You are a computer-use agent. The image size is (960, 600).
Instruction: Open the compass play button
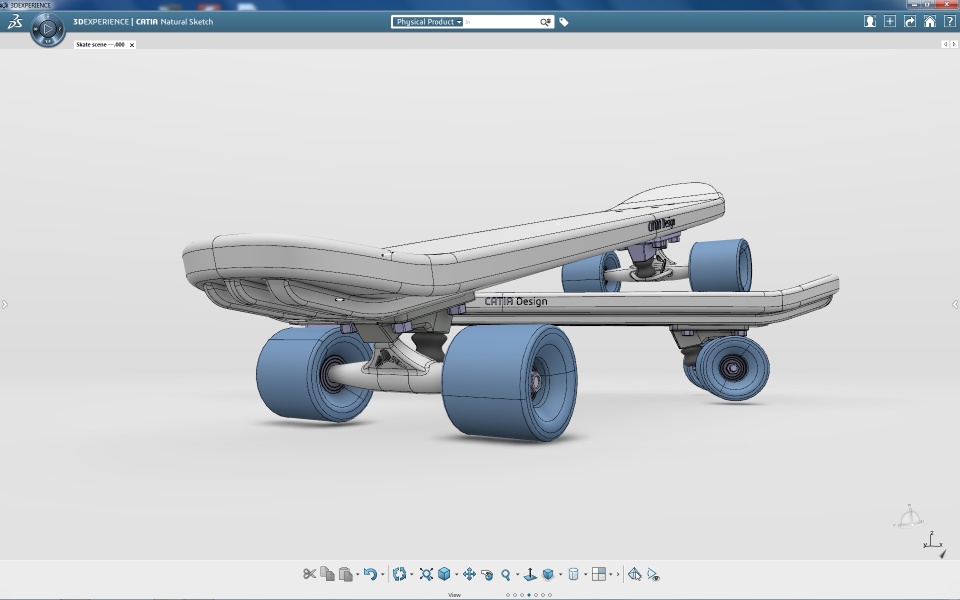point(48,28)
